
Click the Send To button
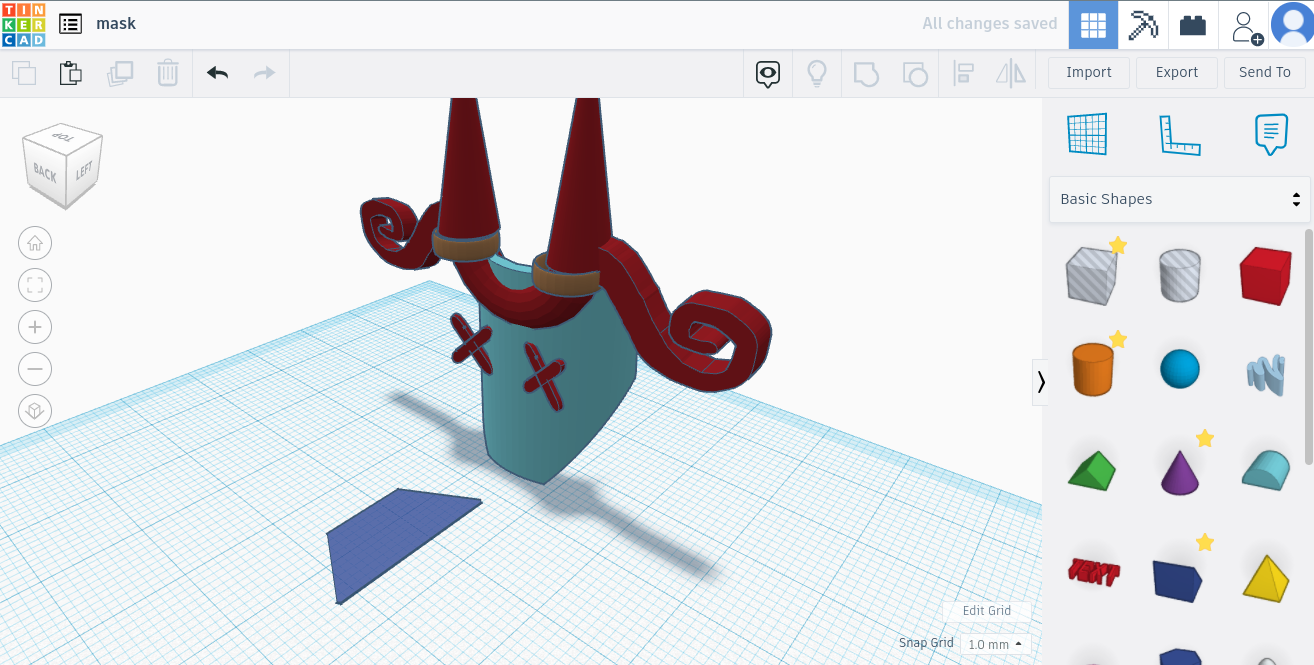(1265, 72)
